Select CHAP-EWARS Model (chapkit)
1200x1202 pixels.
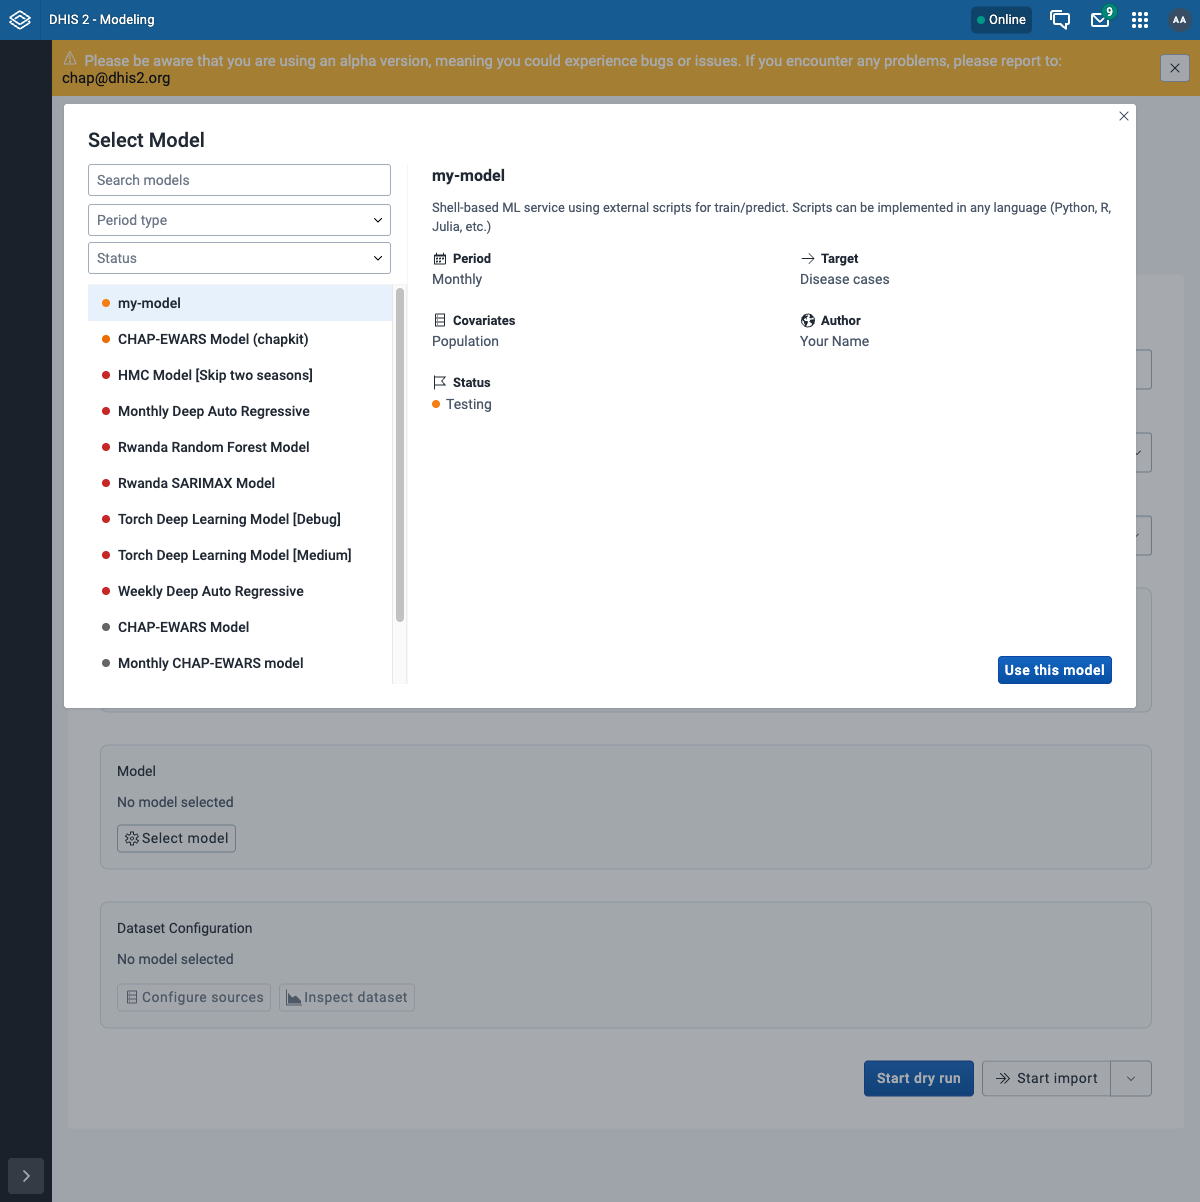coord(240,339)
